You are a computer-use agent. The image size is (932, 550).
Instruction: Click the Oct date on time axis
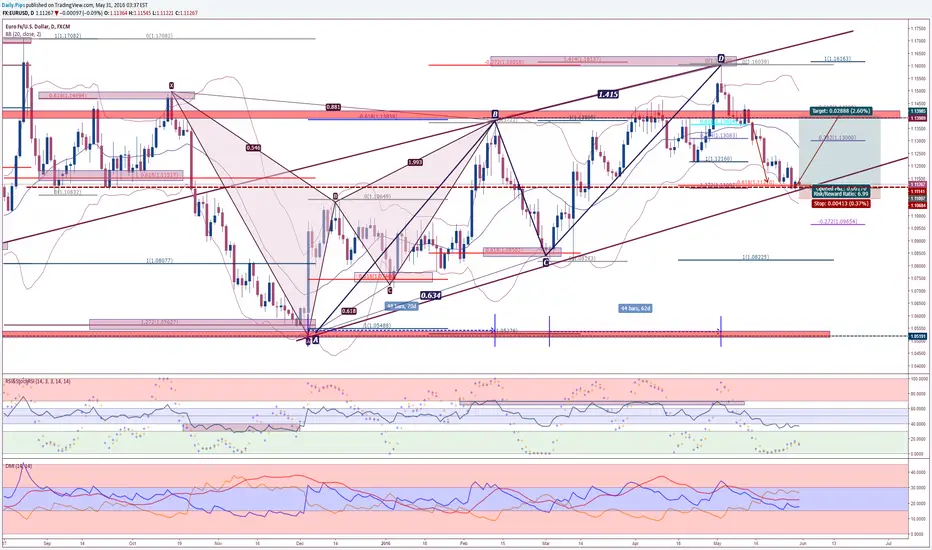coord(133,543)
